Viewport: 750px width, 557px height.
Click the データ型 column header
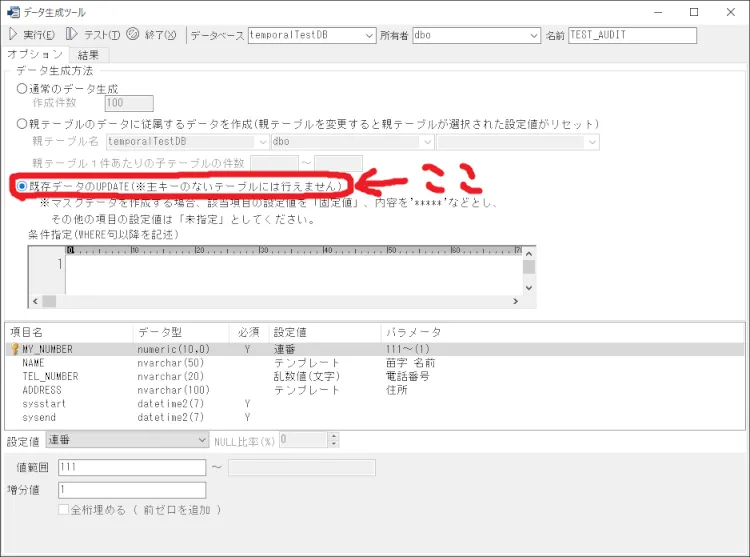pos(181,332)
